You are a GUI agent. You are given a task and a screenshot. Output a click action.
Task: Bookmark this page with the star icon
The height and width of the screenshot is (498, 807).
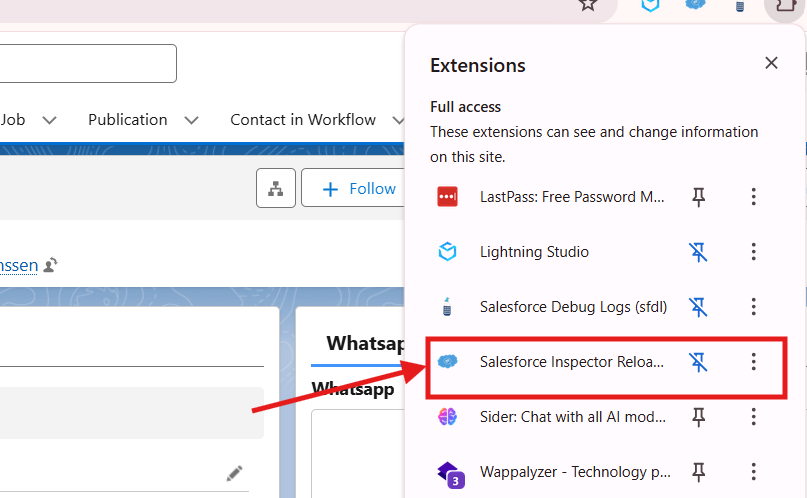click(x=588, y=5)
